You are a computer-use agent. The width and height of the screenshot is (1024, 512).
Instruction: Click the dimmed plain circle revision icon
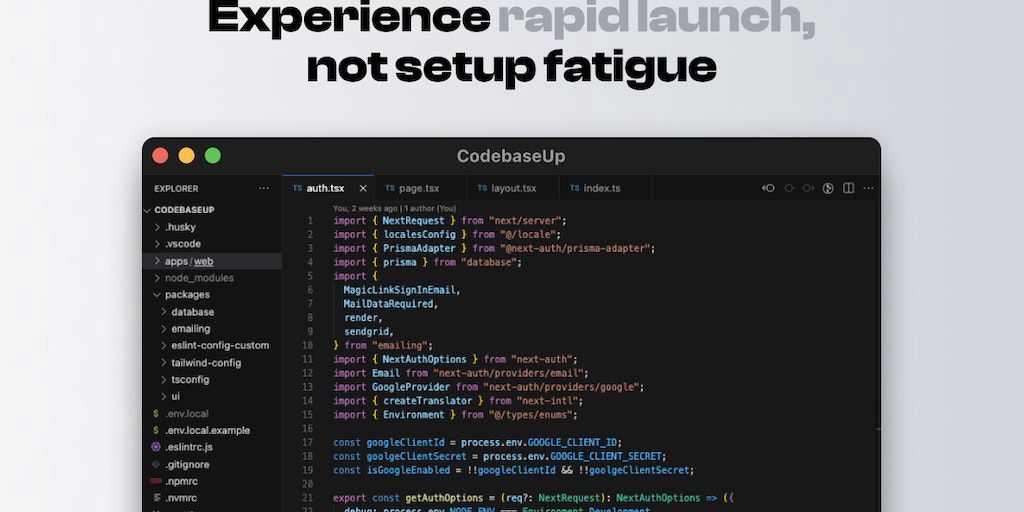tap(788, 188)
